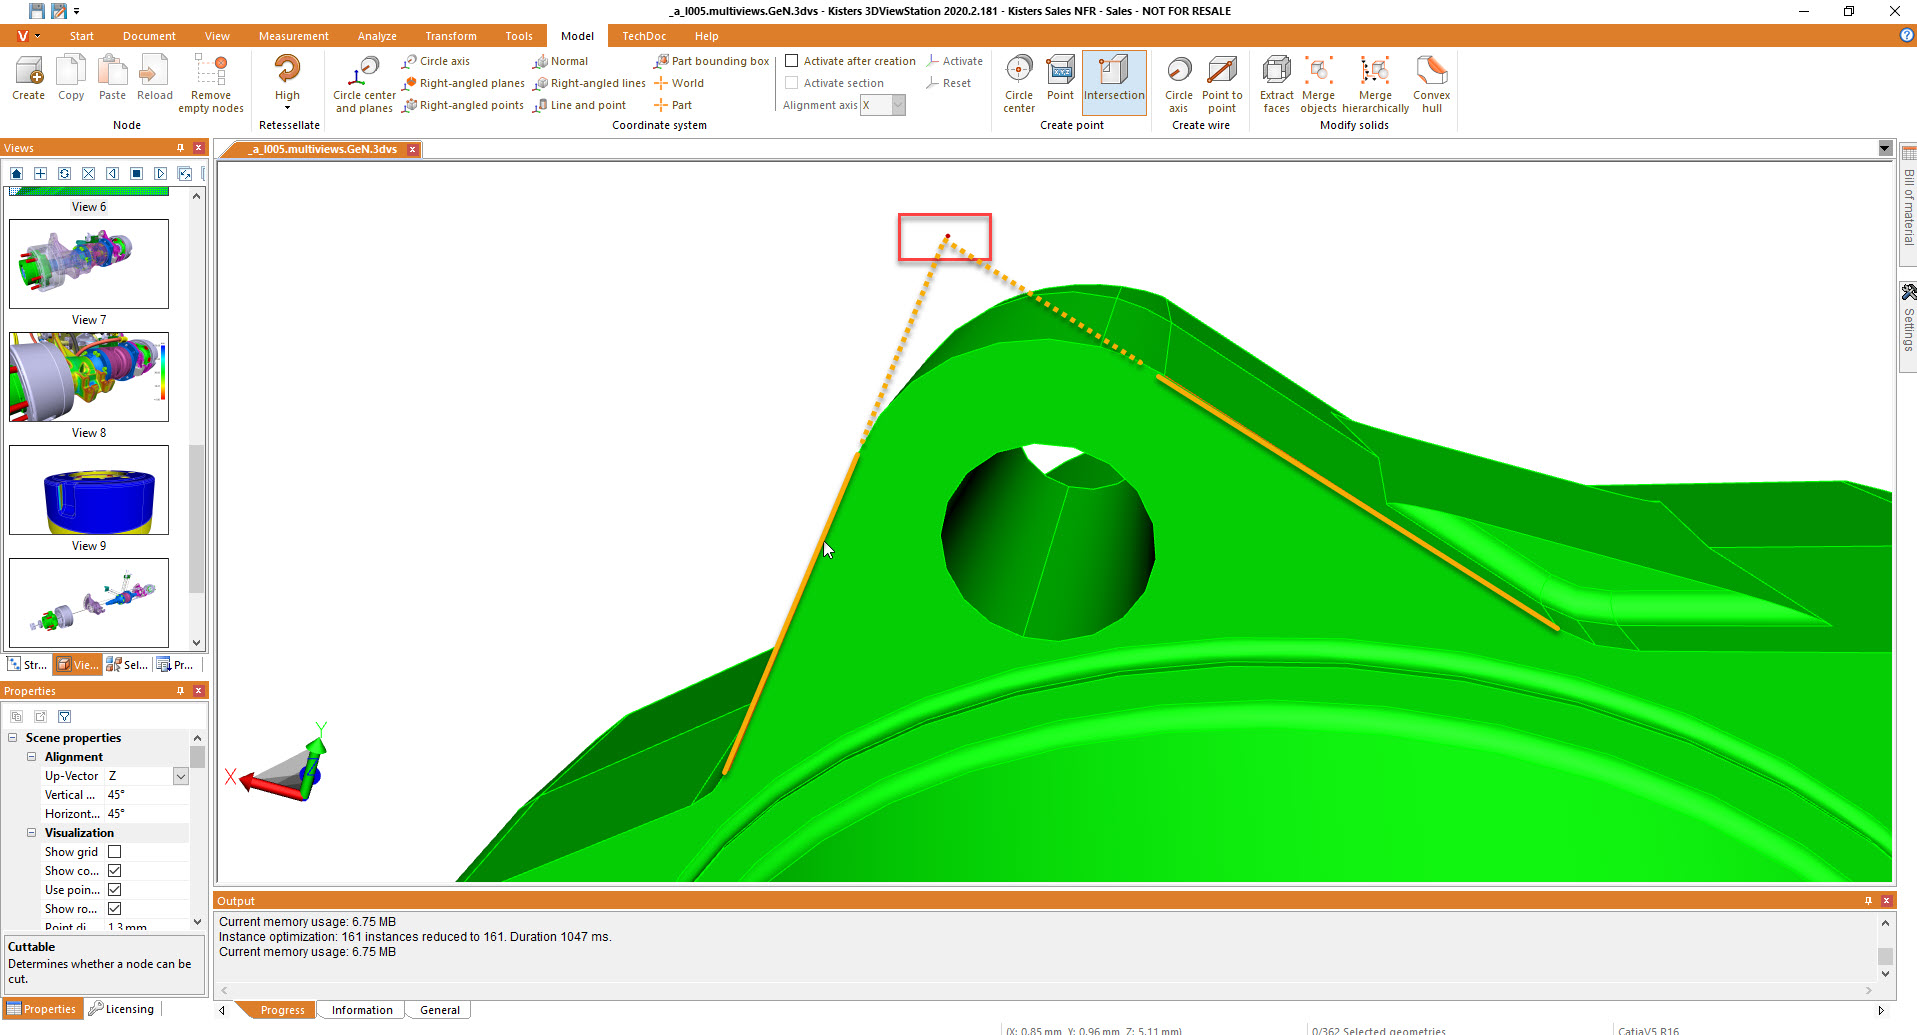Open the Bill of material side panel

point(1908,204)
